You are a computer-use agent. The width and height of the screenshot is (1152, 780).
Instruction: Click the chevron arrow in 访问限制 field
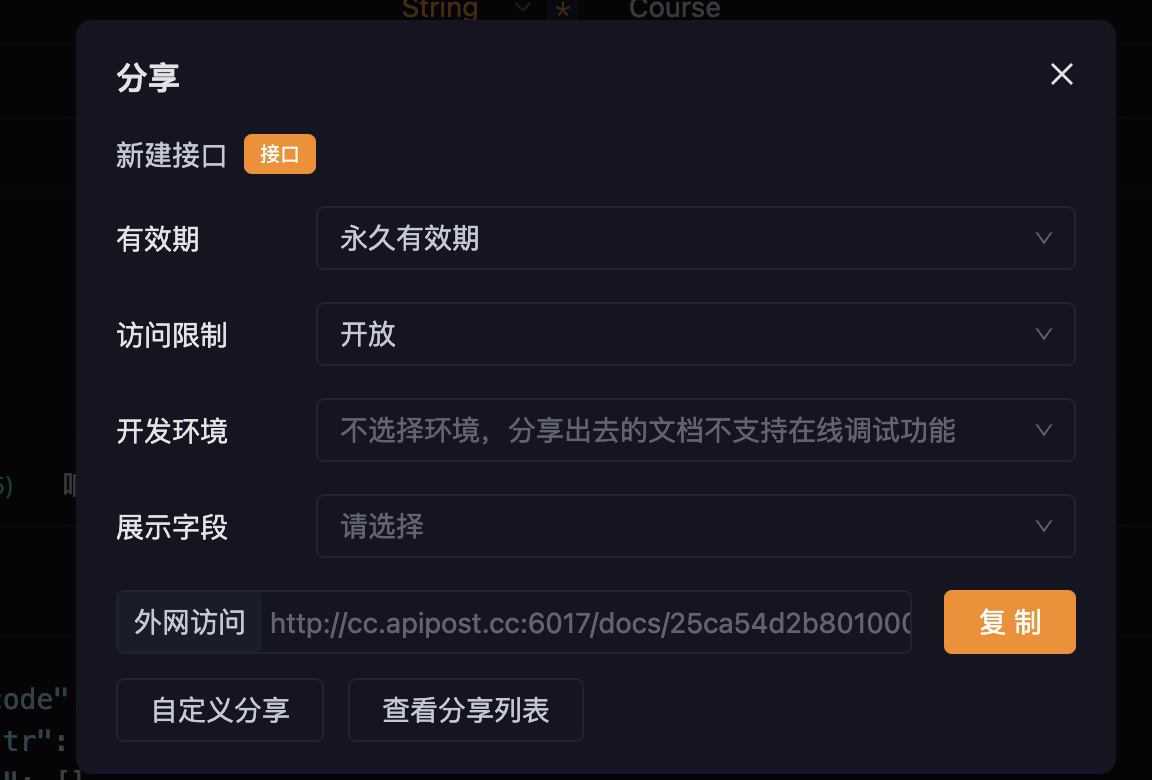click(1044, 334)
